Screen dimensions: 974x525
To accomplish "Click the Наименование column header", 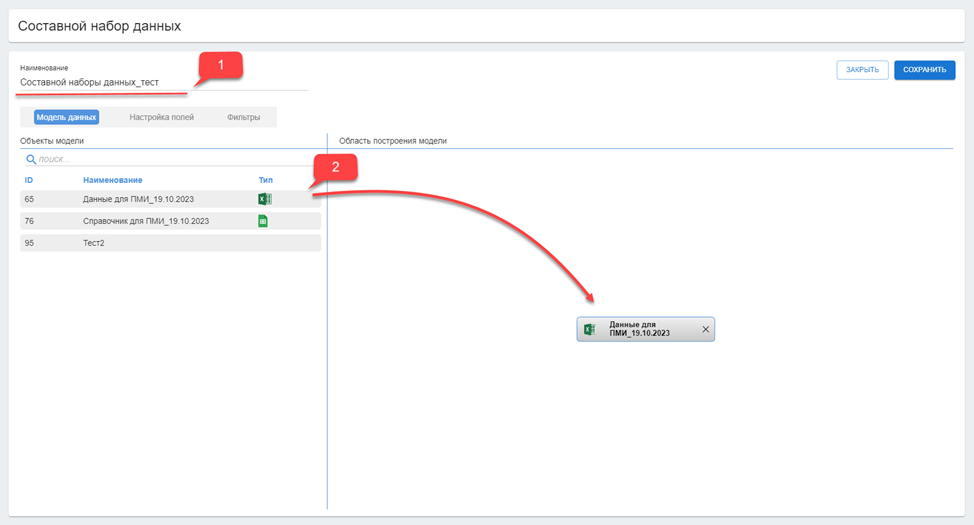I will tap(112, 180).
